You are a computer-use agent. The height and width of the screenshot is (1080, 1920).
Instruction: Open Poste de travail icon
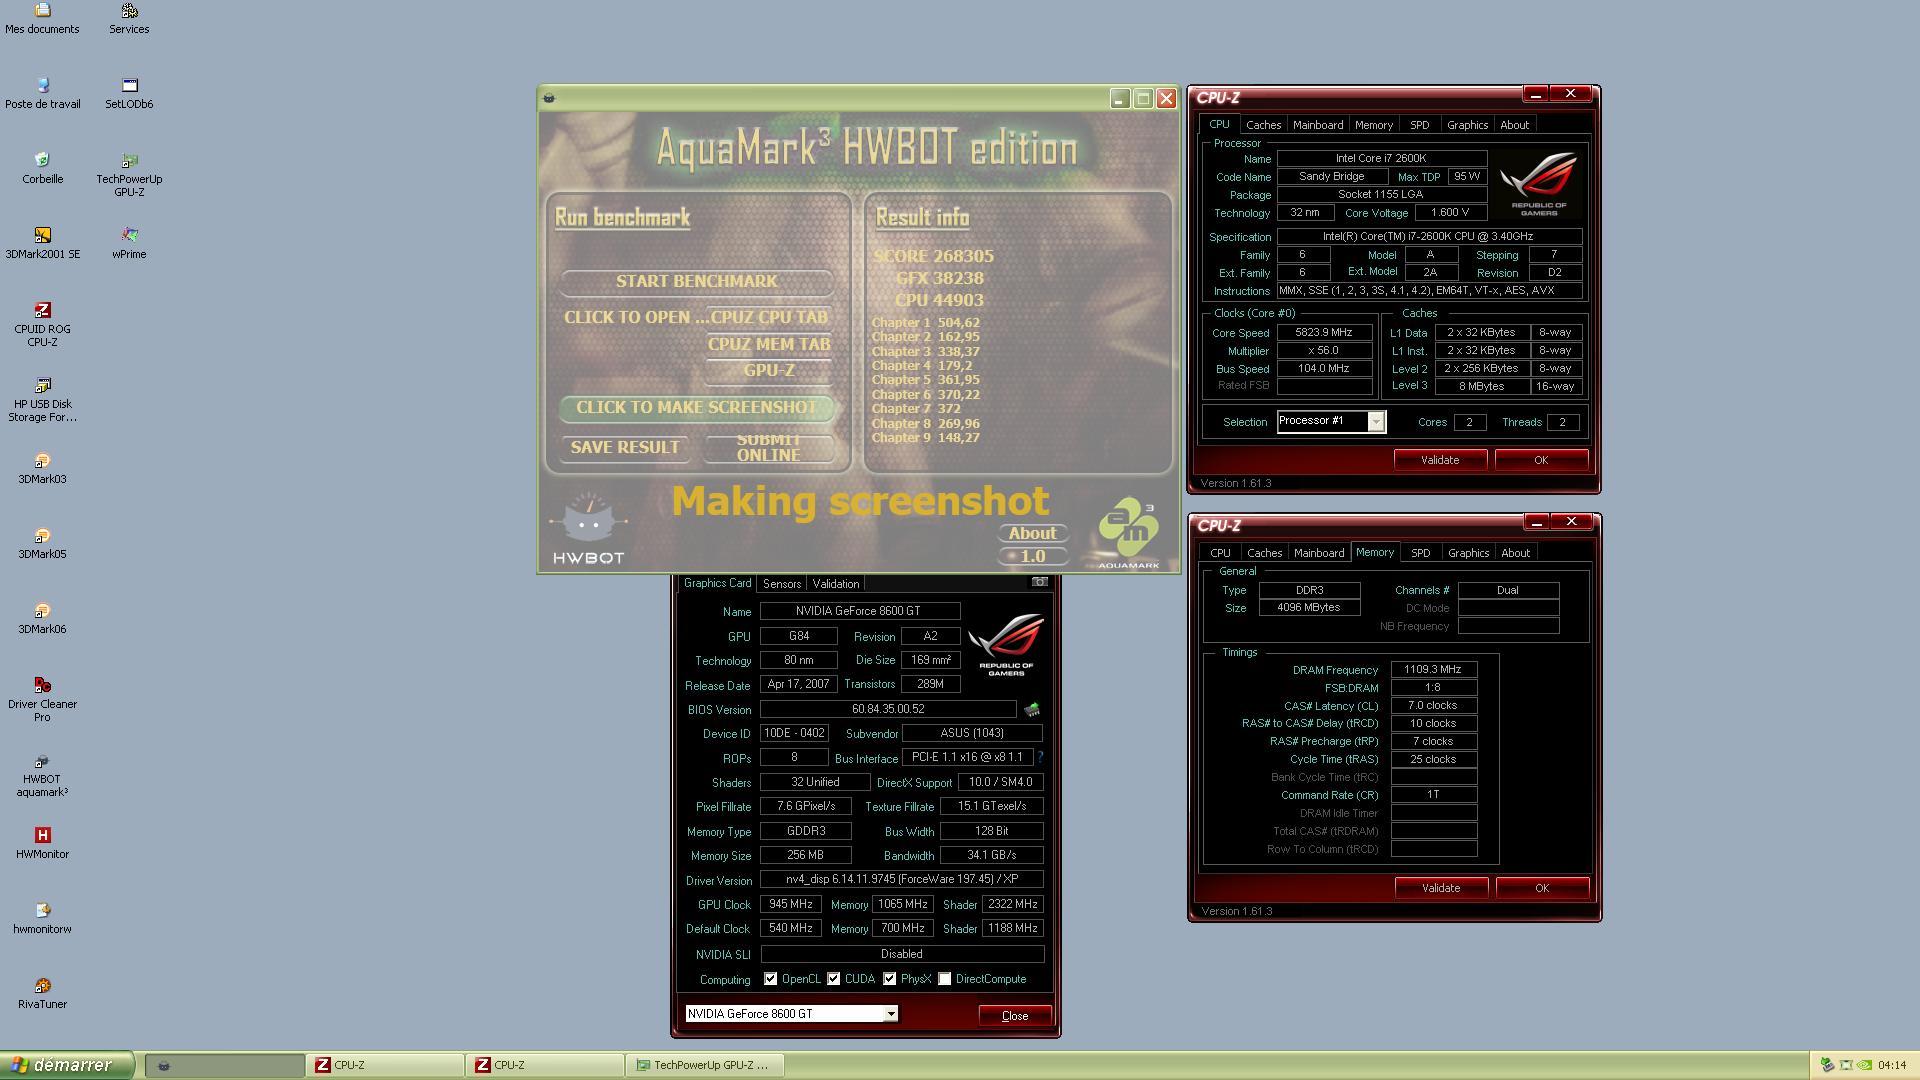(42, 94)
